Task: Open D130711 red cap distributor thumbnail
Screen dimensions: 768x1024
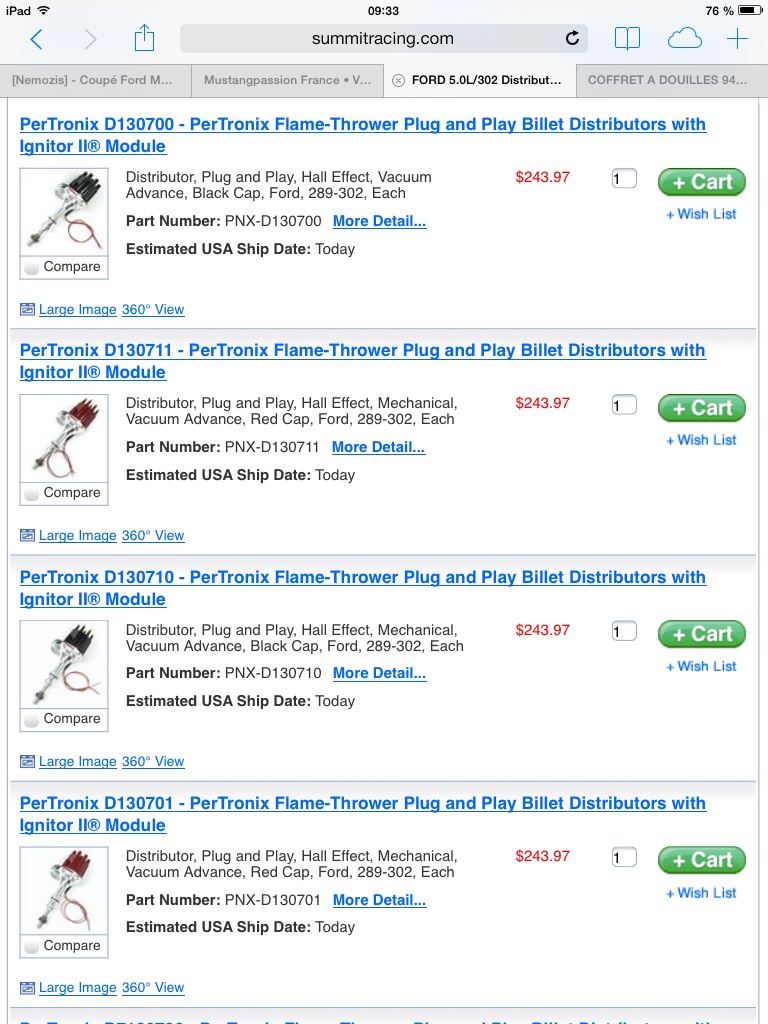Action: pos(63,439)
